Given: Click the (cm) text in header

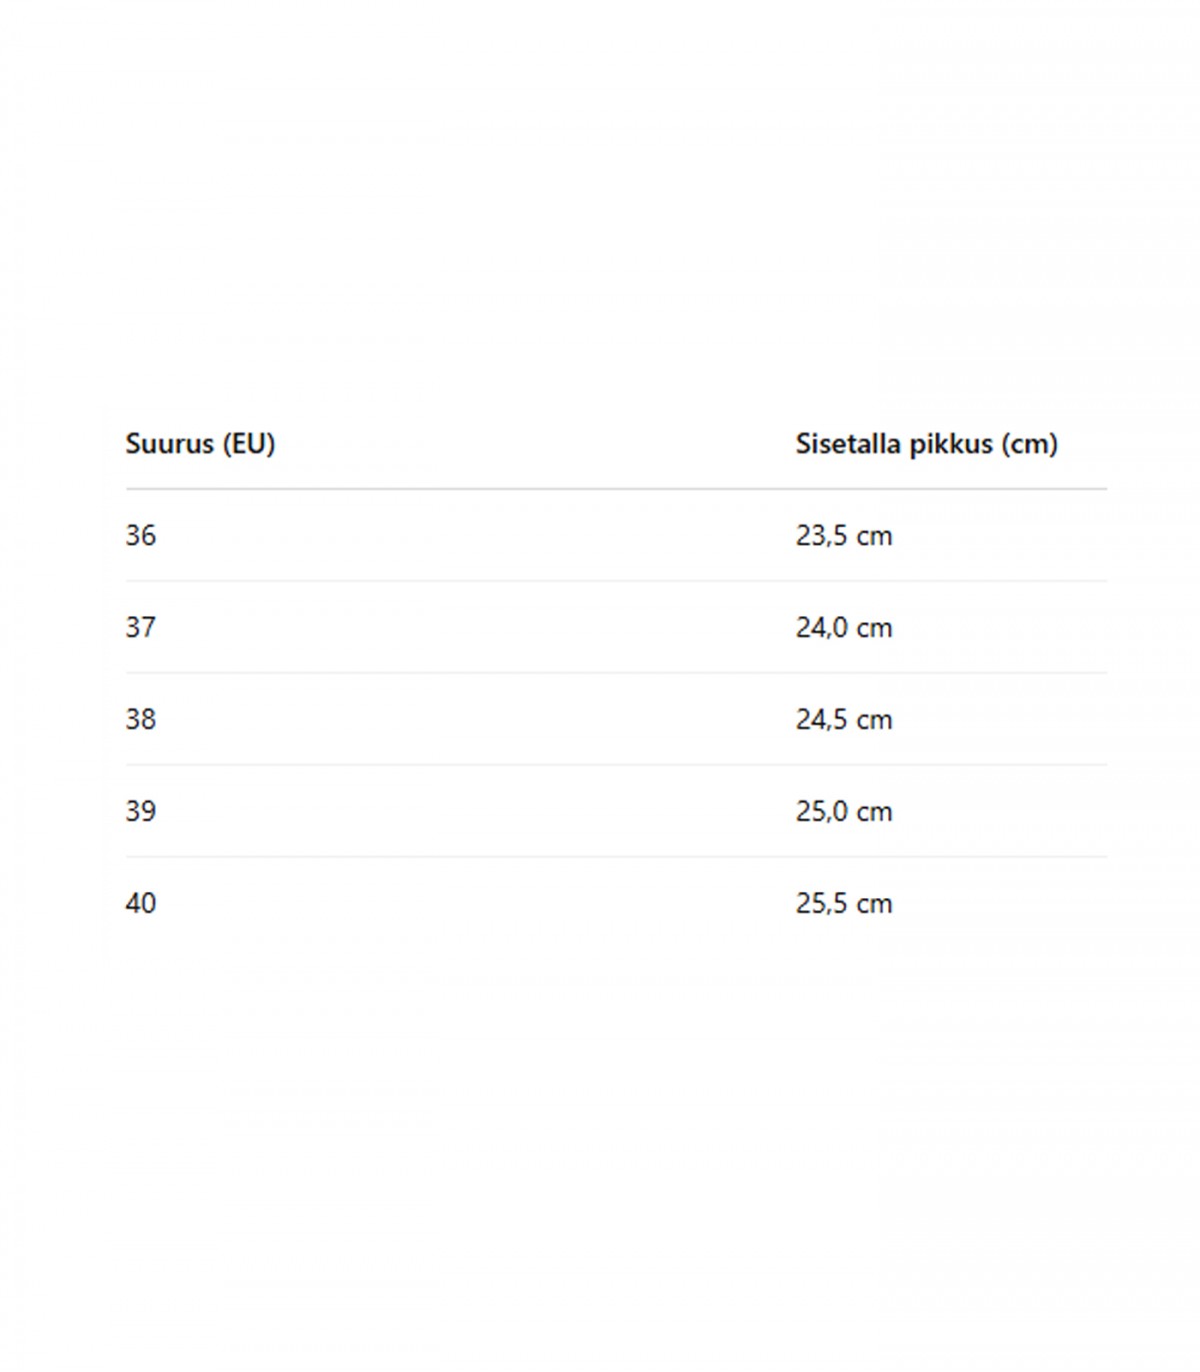Looking at the screenshot, I should [x=1029, y=443].
